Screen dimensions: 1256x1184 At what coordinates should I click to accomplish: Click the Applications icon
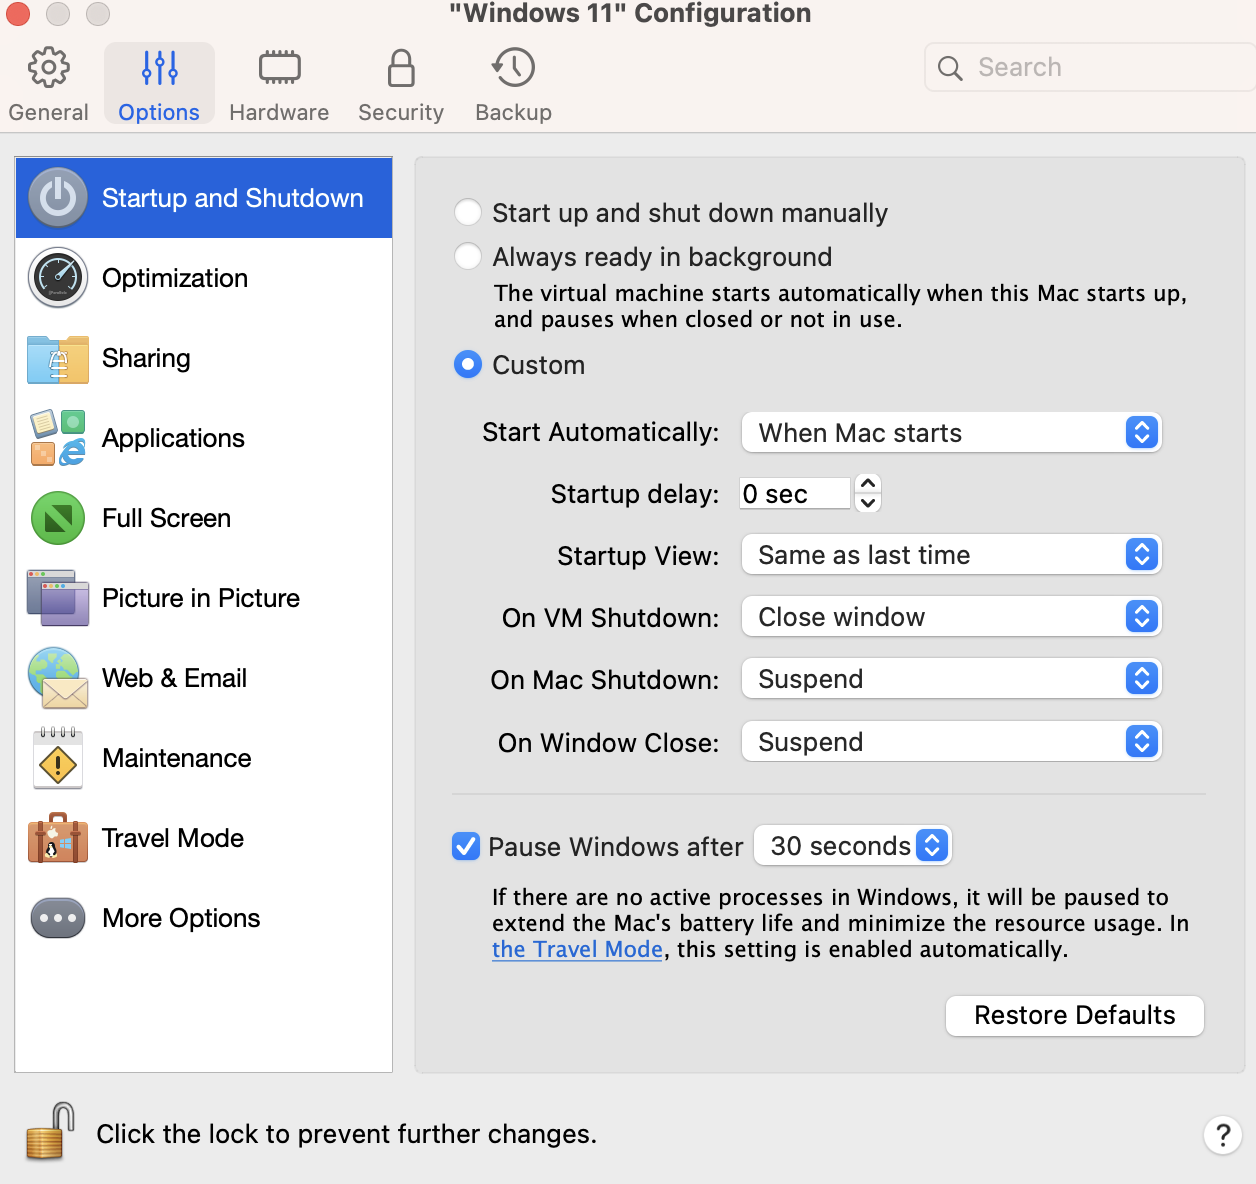coord(58,438)
